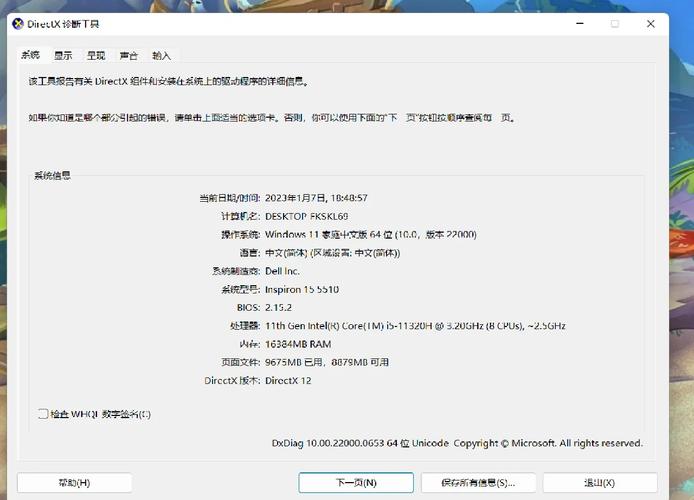The height and width of the screenshot is (500, 694).
Task: Click memory value 16384MB RAM
Action: (298, 344)
